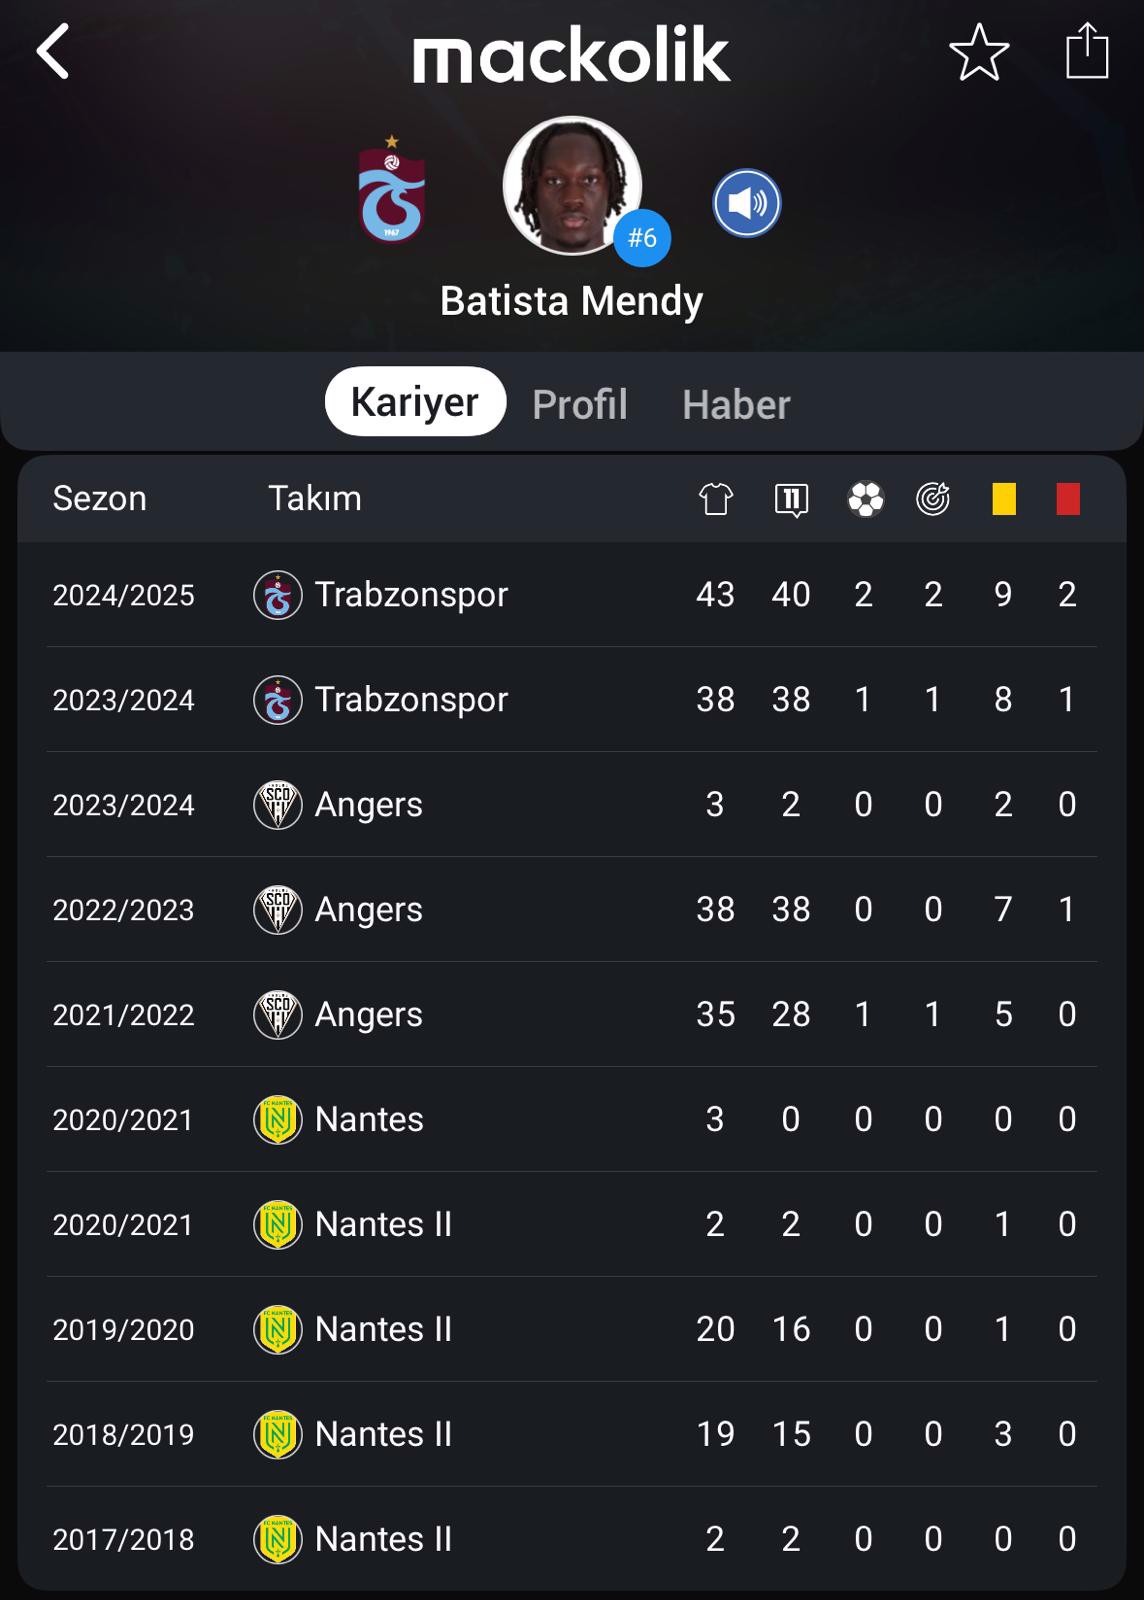Play the name pronunciation speaker icon
This screenshot has width=1144, height=1600.
tap(747, 203)
